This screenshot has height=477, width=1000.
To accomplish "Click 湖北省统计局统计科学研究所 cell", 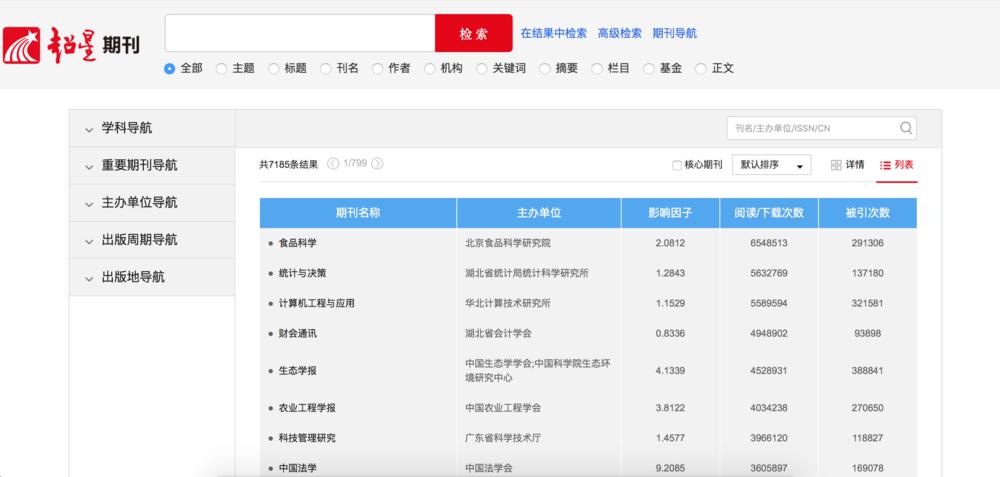I will tap(527, 273).
